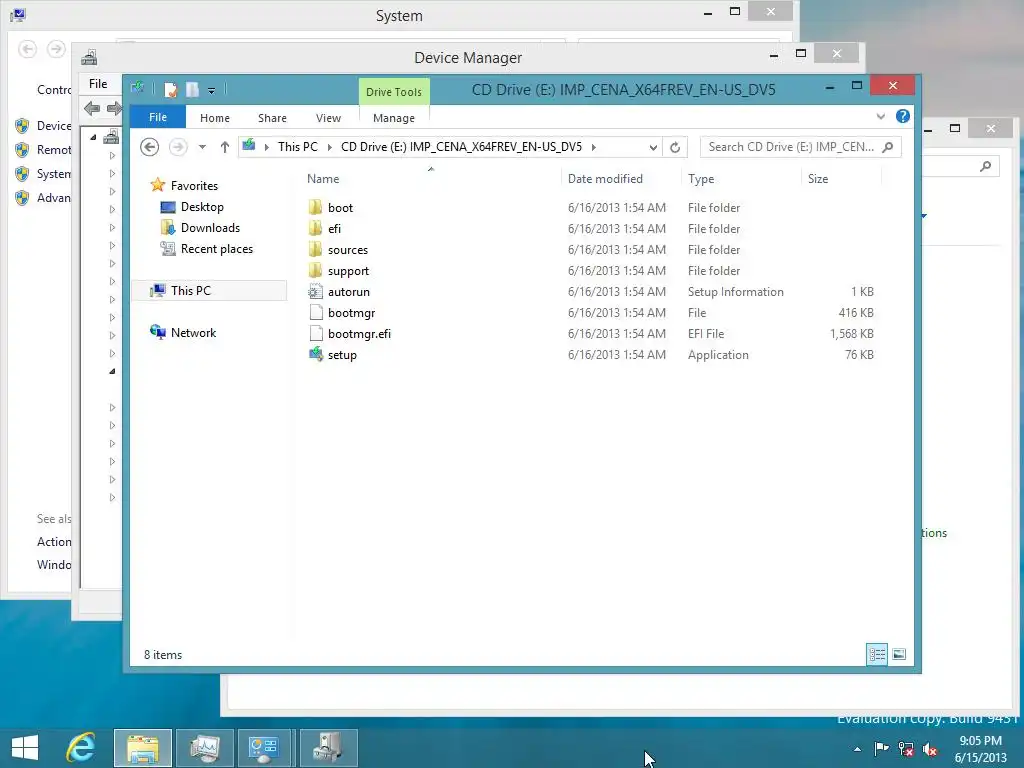Open the File ribbon tab
The width and height of the screenshot is (1024, 768).
click(x=158, y=117)
